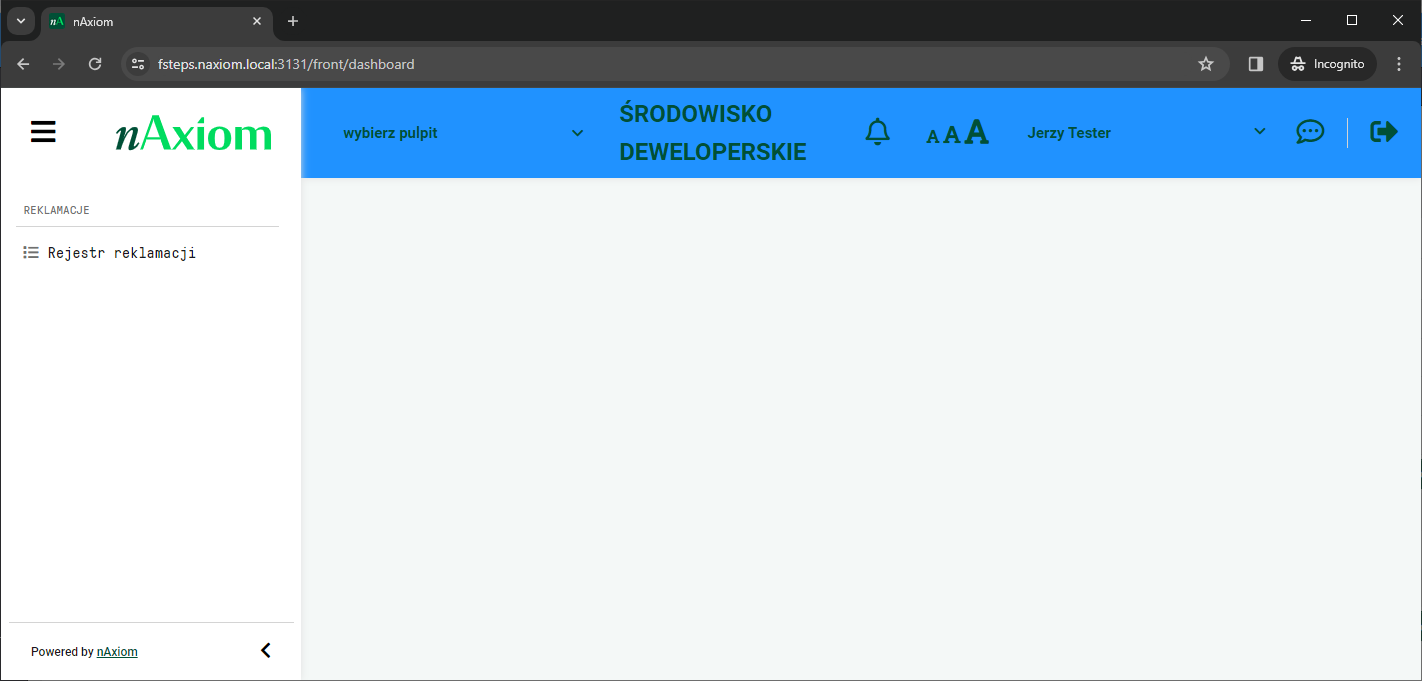This screenshot has width=1422, height=681.
Task: Select the largest font size A
Action: click(x=977, y=132)
